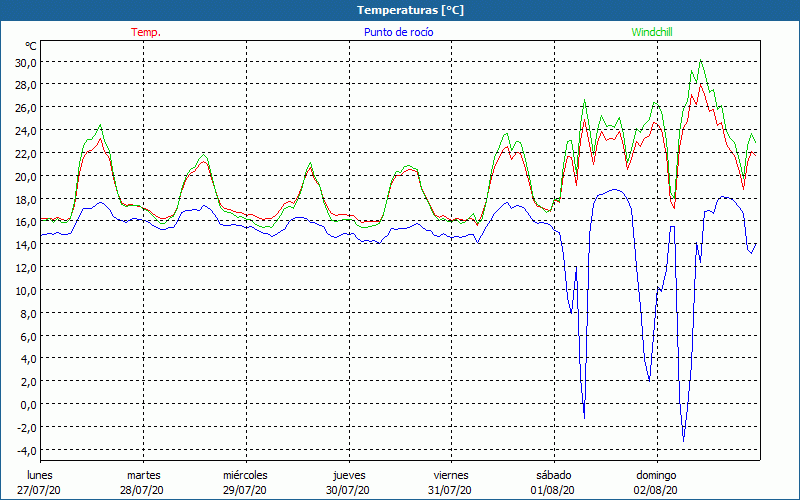
Task: Click the 'lunes' day label
Action: (x=40, y=475)
